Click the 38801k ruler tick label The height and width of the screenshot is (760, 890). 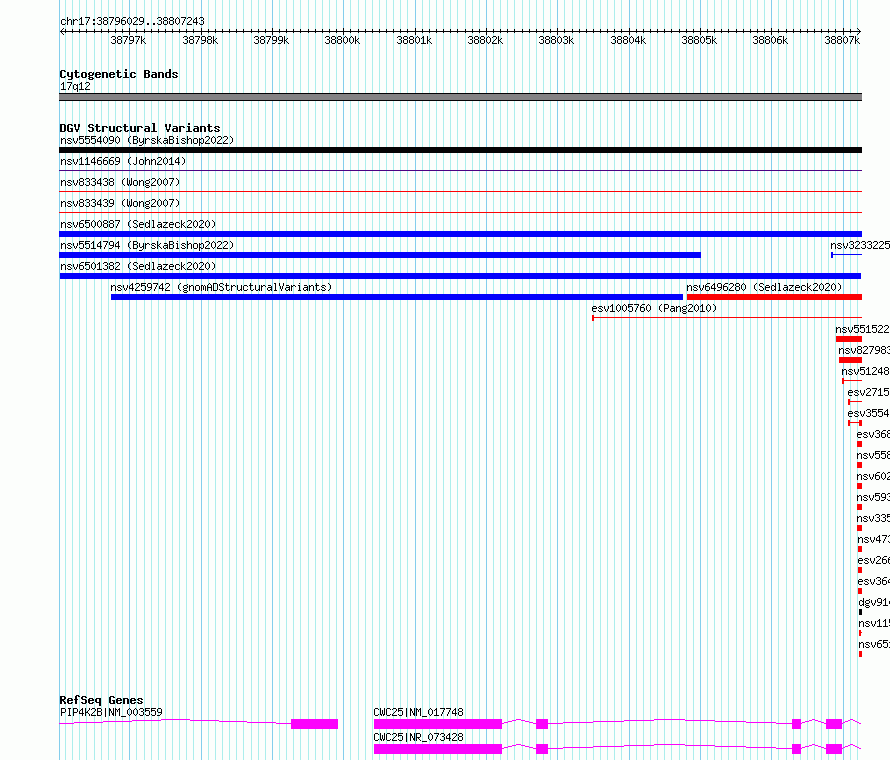(x=414, y=40)
